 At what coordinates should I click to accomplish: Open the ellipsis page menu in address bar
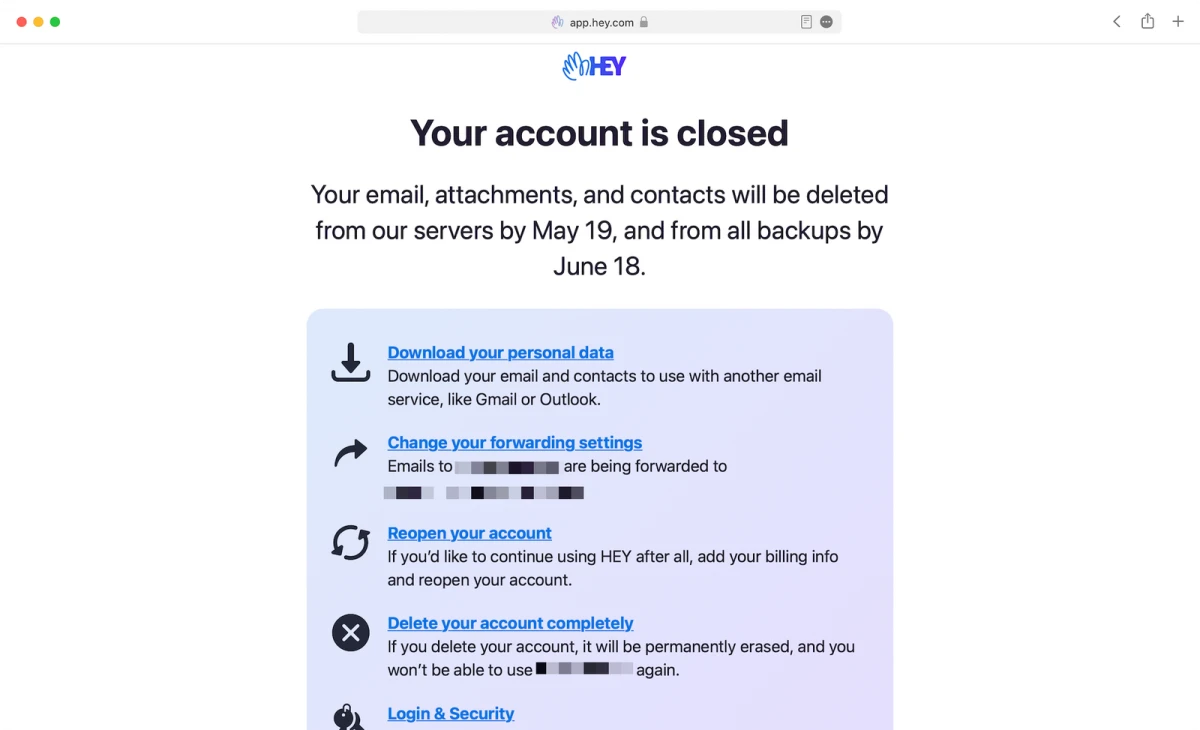(826, 22)
